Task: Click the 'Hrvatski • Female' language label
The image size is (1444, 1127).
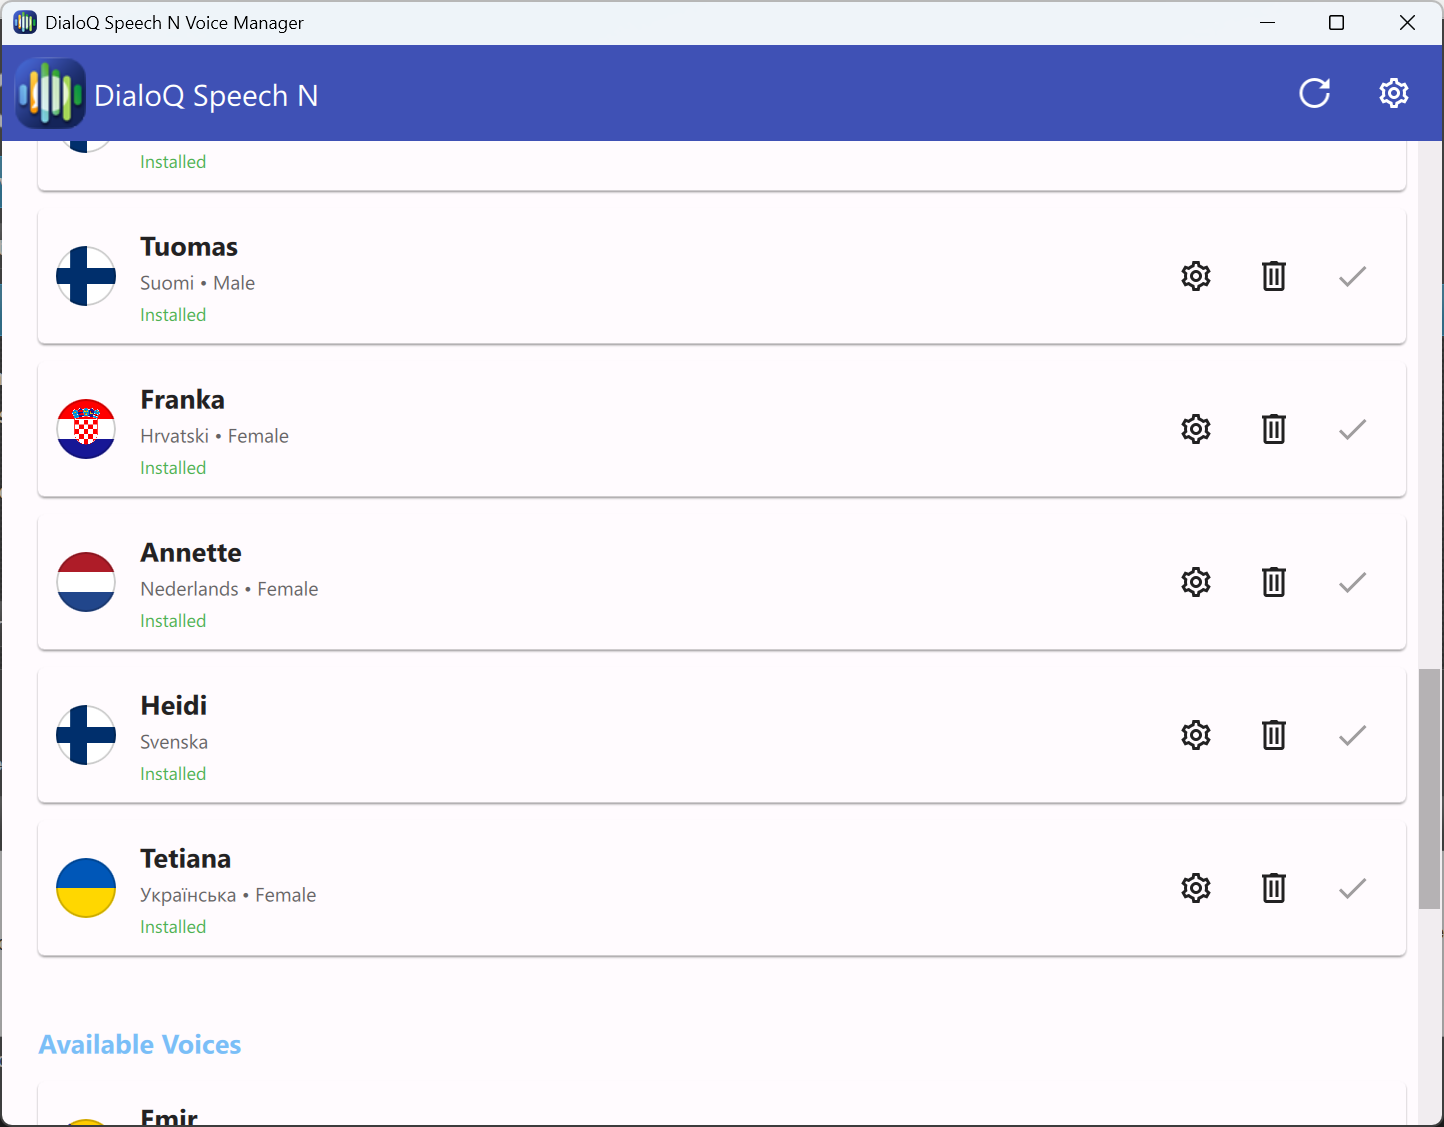Action: pyautogui.click(x=214, y=436)
